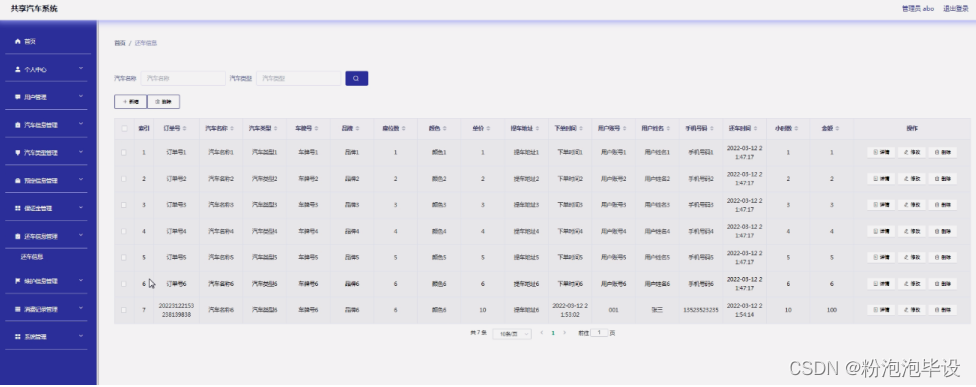976x387 pixels.
Task: Sort table by 金额 column sort icon
Action: click(x=837, y=129)
